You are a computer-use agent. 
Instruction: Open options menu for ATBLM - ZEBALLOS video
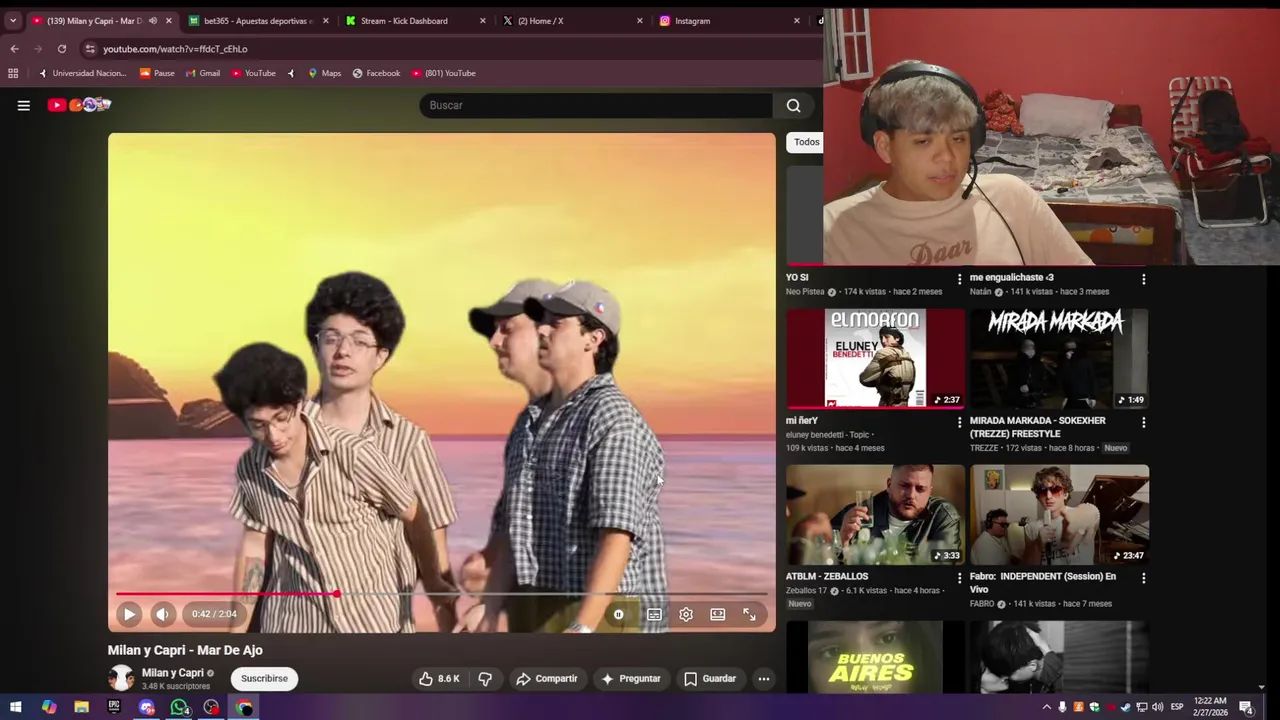pos(959,578)
